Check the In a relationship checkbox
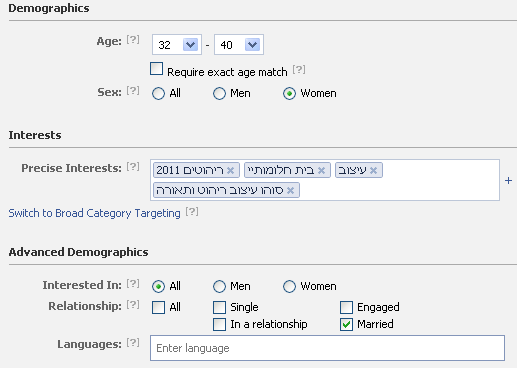The image size is (517, 368). [x=219, y=324]
